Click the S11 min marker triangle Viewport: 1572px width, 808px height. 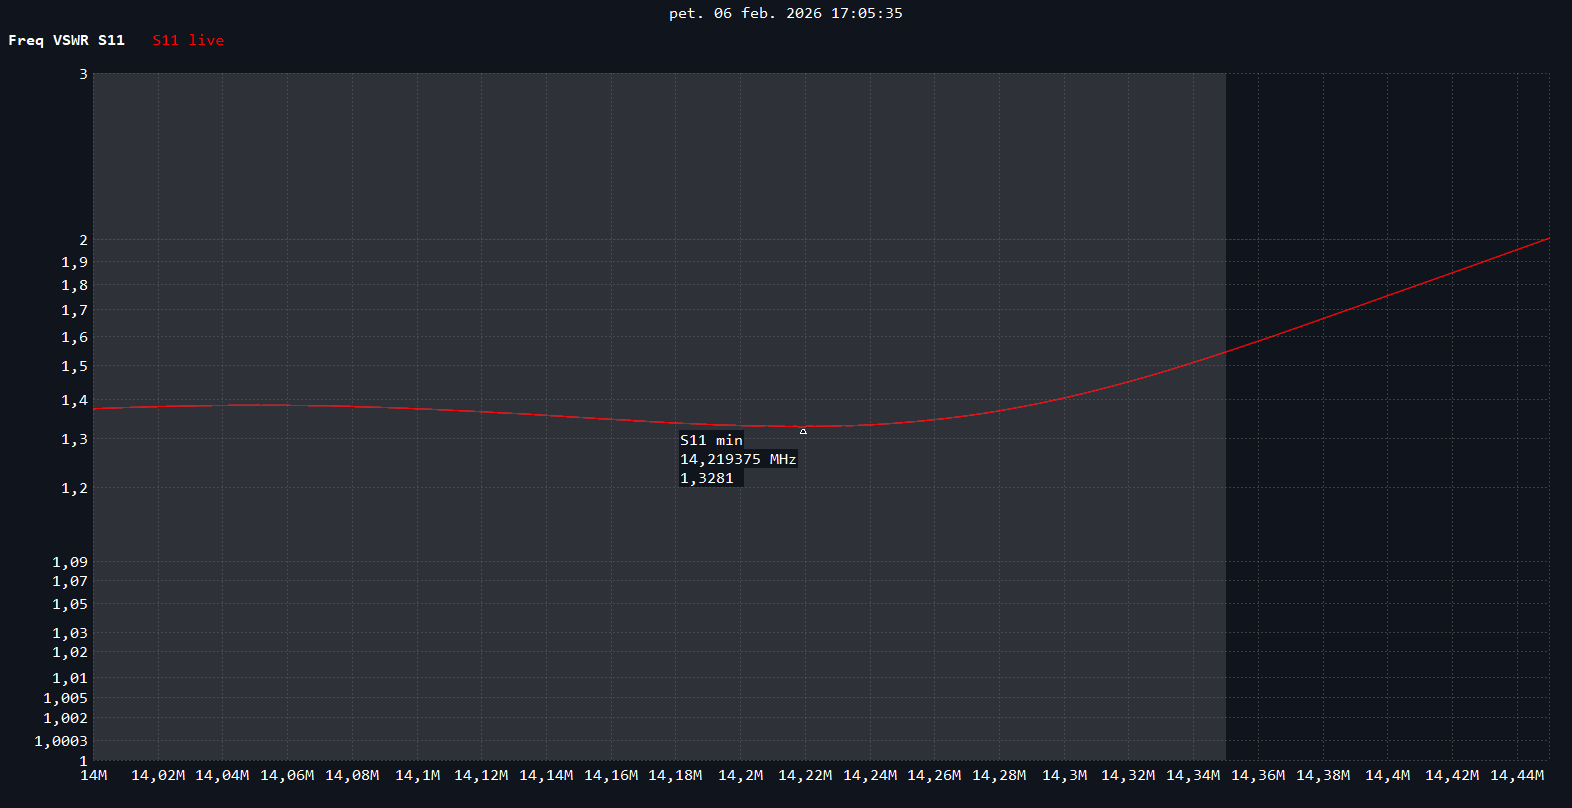(803, 431)
